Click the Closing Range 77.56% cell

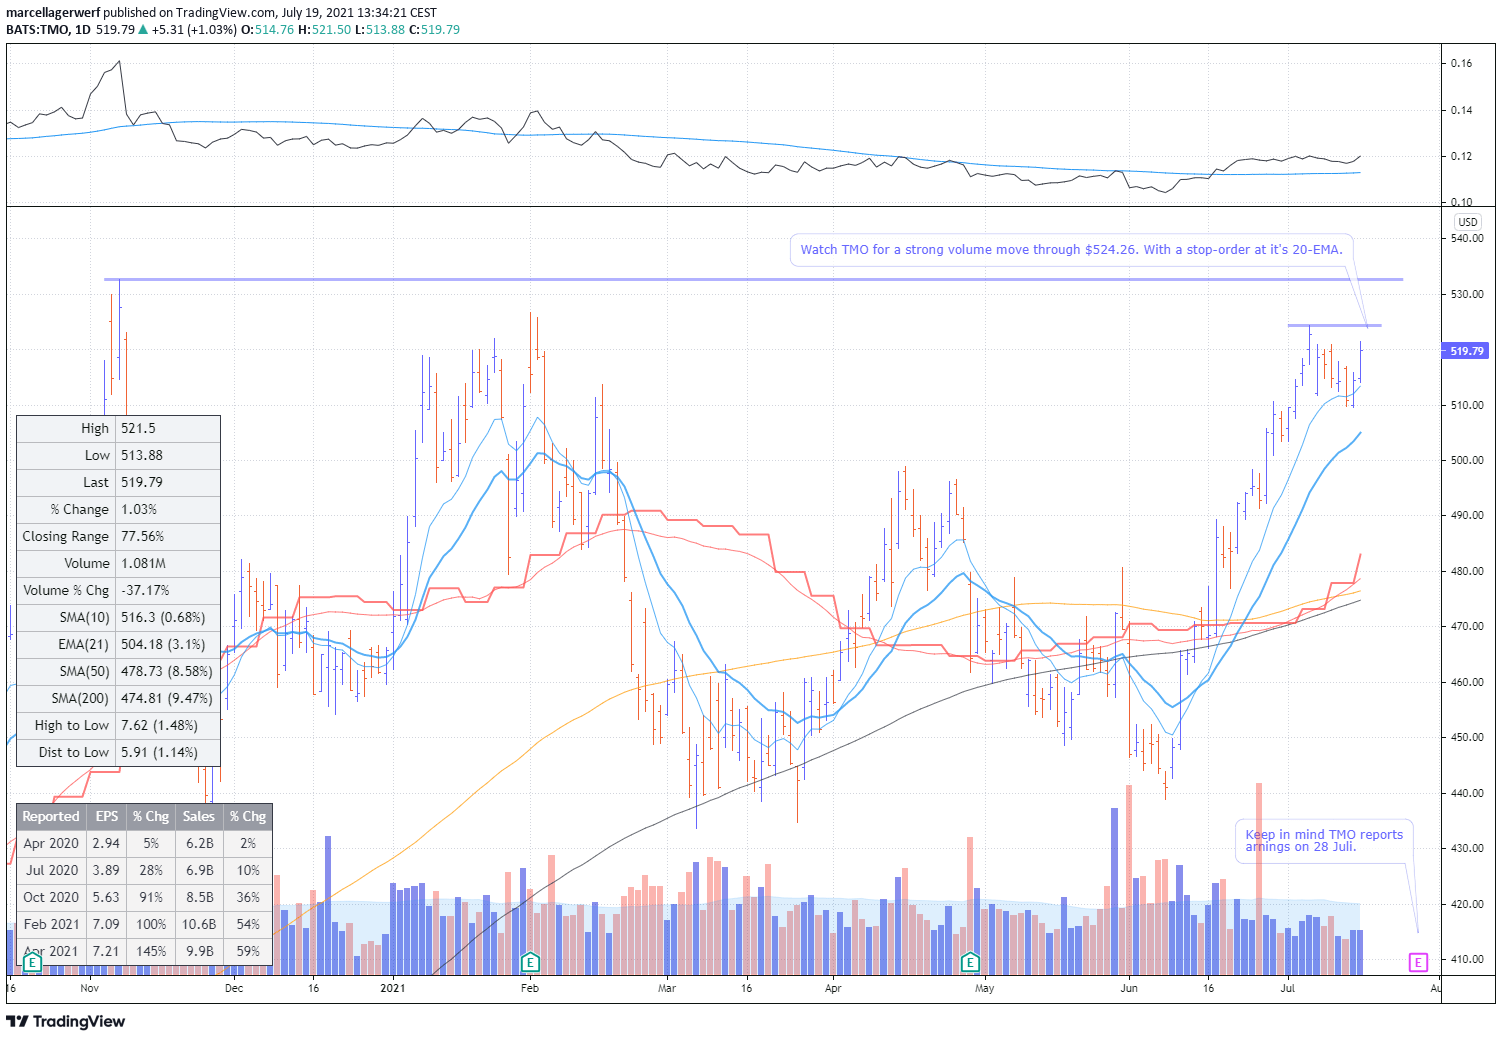(x=167, y=536)
